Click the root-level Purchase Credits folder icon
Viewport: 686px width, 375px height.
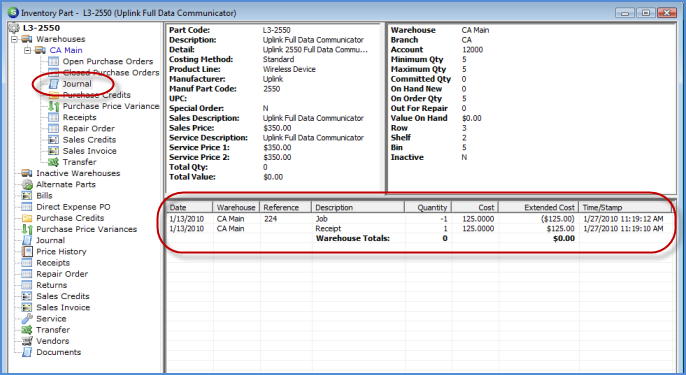pyautogui.click(x=27, y=218)
